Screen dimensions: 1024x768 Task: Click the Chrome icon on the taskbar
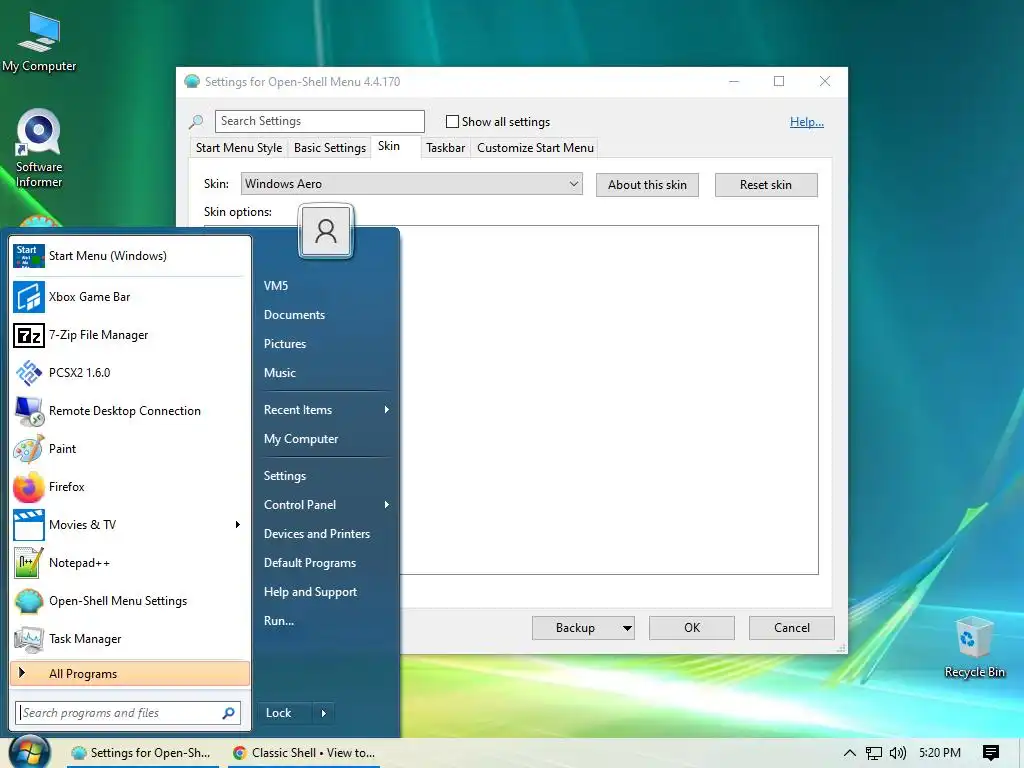(240, 753)
